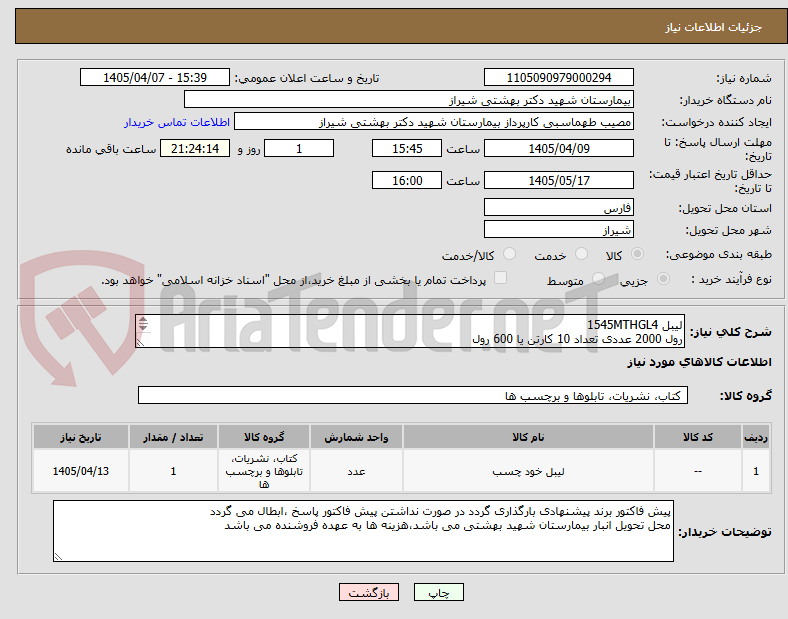
Task: Click the تاریخ نیاز column header
Action: (x=81, y=437)
